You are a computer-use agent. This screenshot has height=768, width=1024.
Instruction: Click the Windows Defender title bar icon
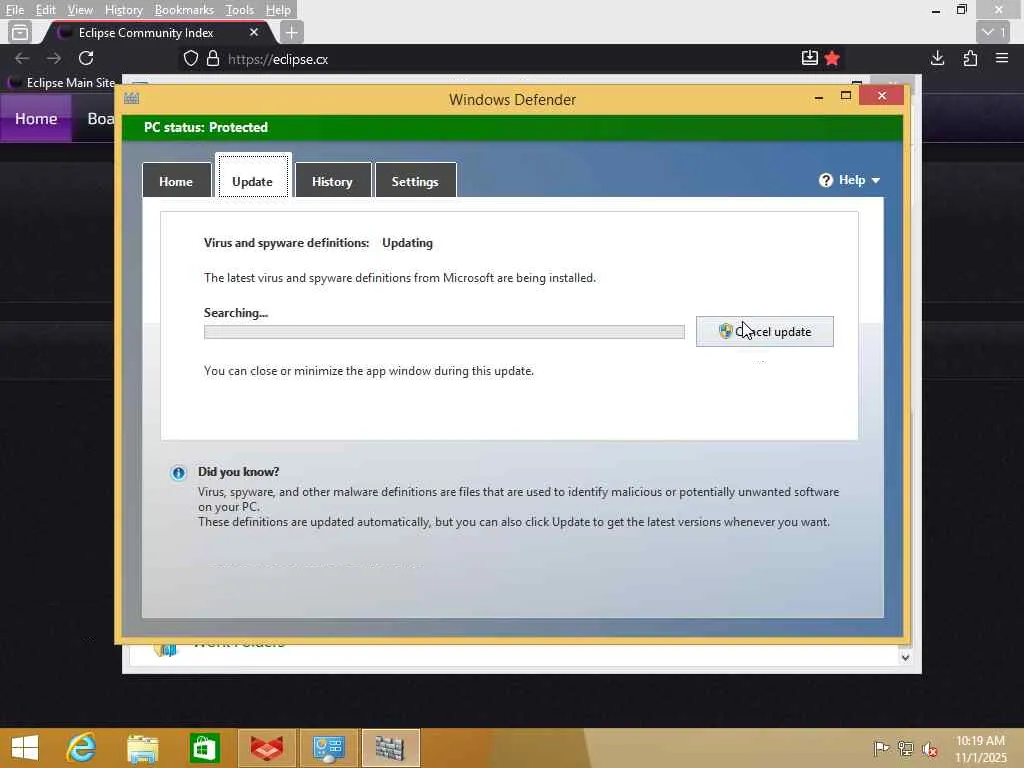pyautogui.click(x=132, y=99)
